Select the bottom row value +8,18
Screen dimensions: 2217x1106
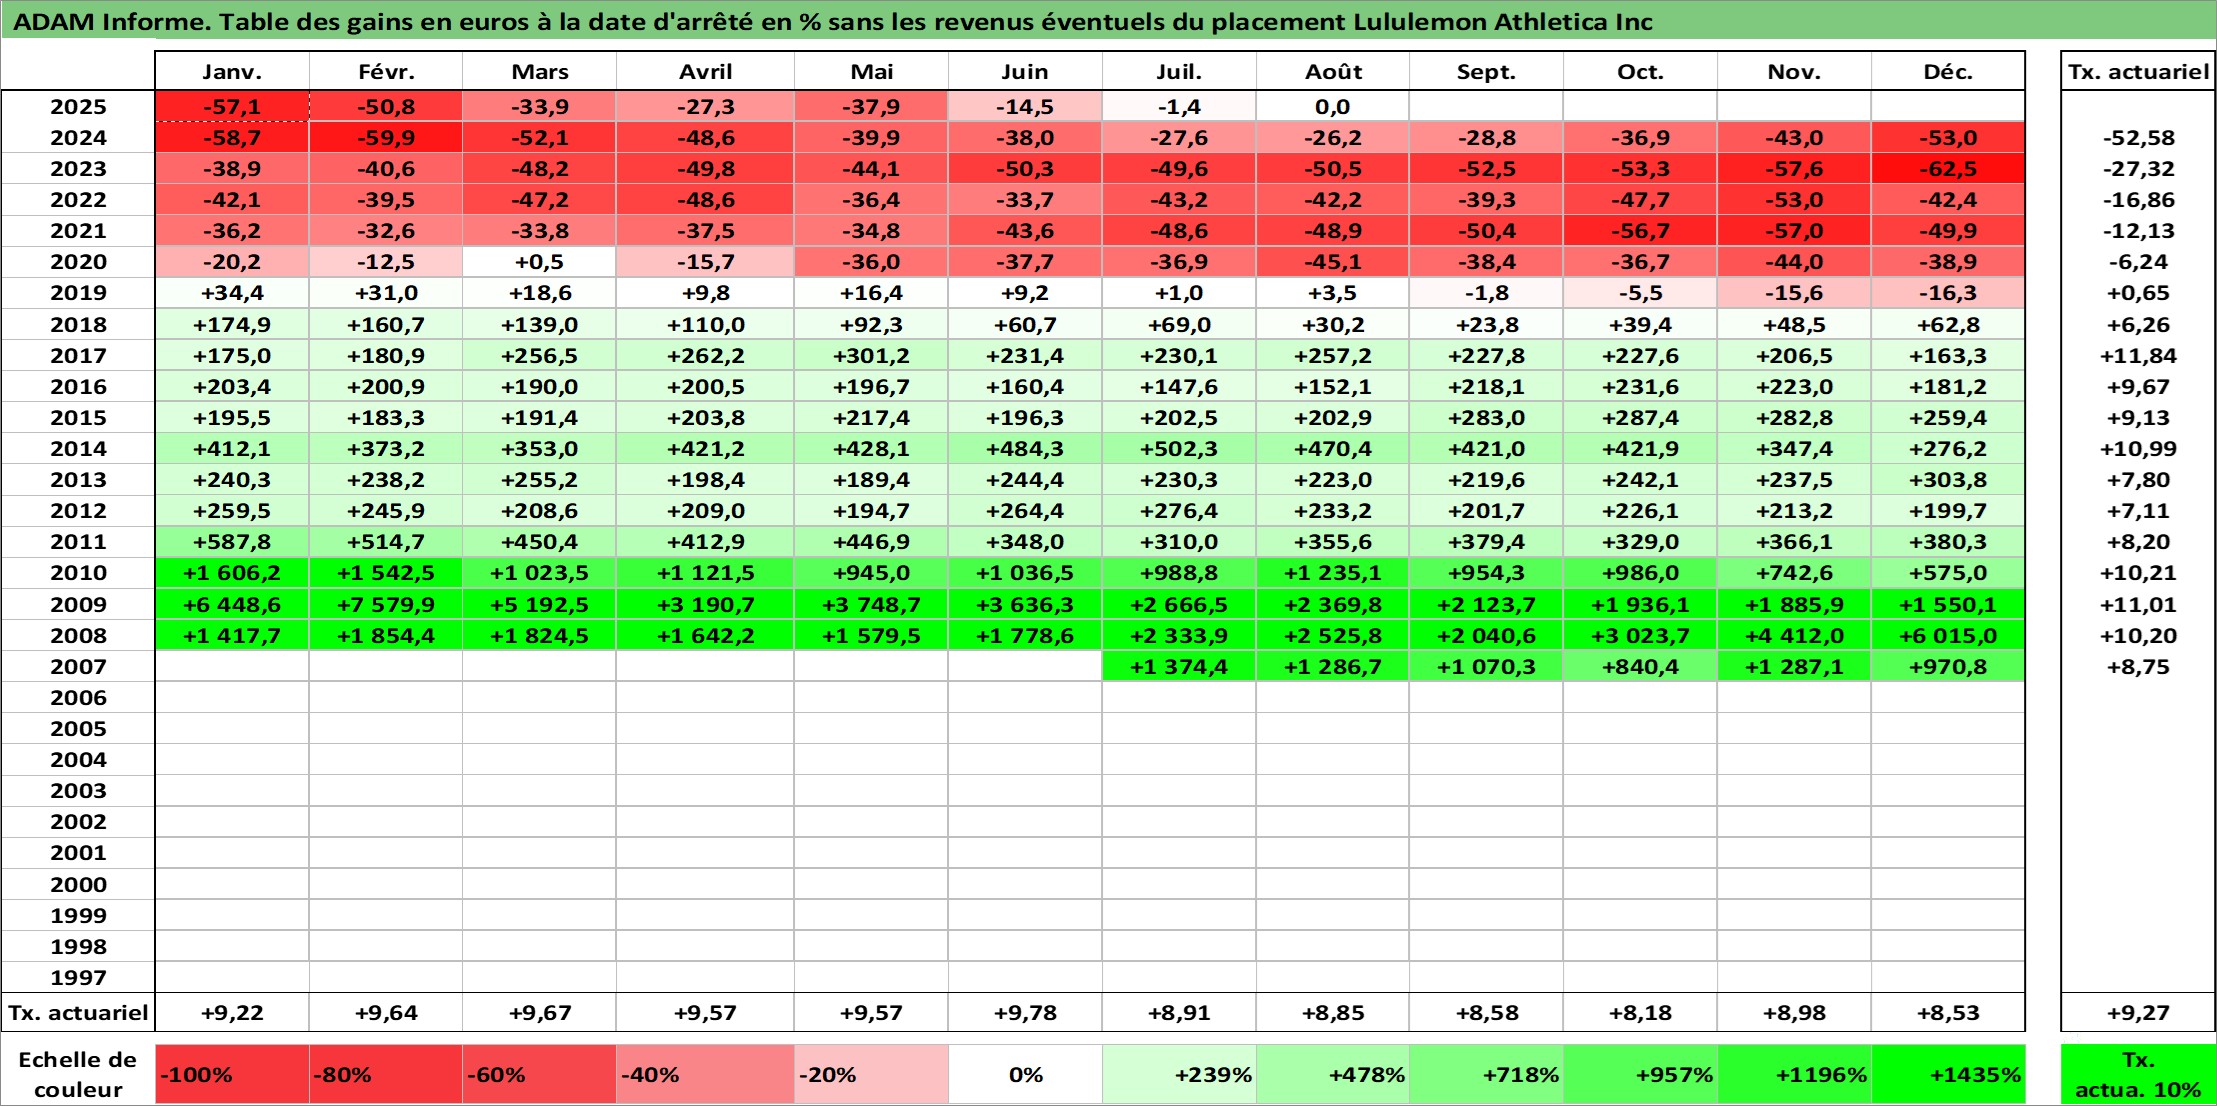pyautogui.click(x=1640, y=1013)
